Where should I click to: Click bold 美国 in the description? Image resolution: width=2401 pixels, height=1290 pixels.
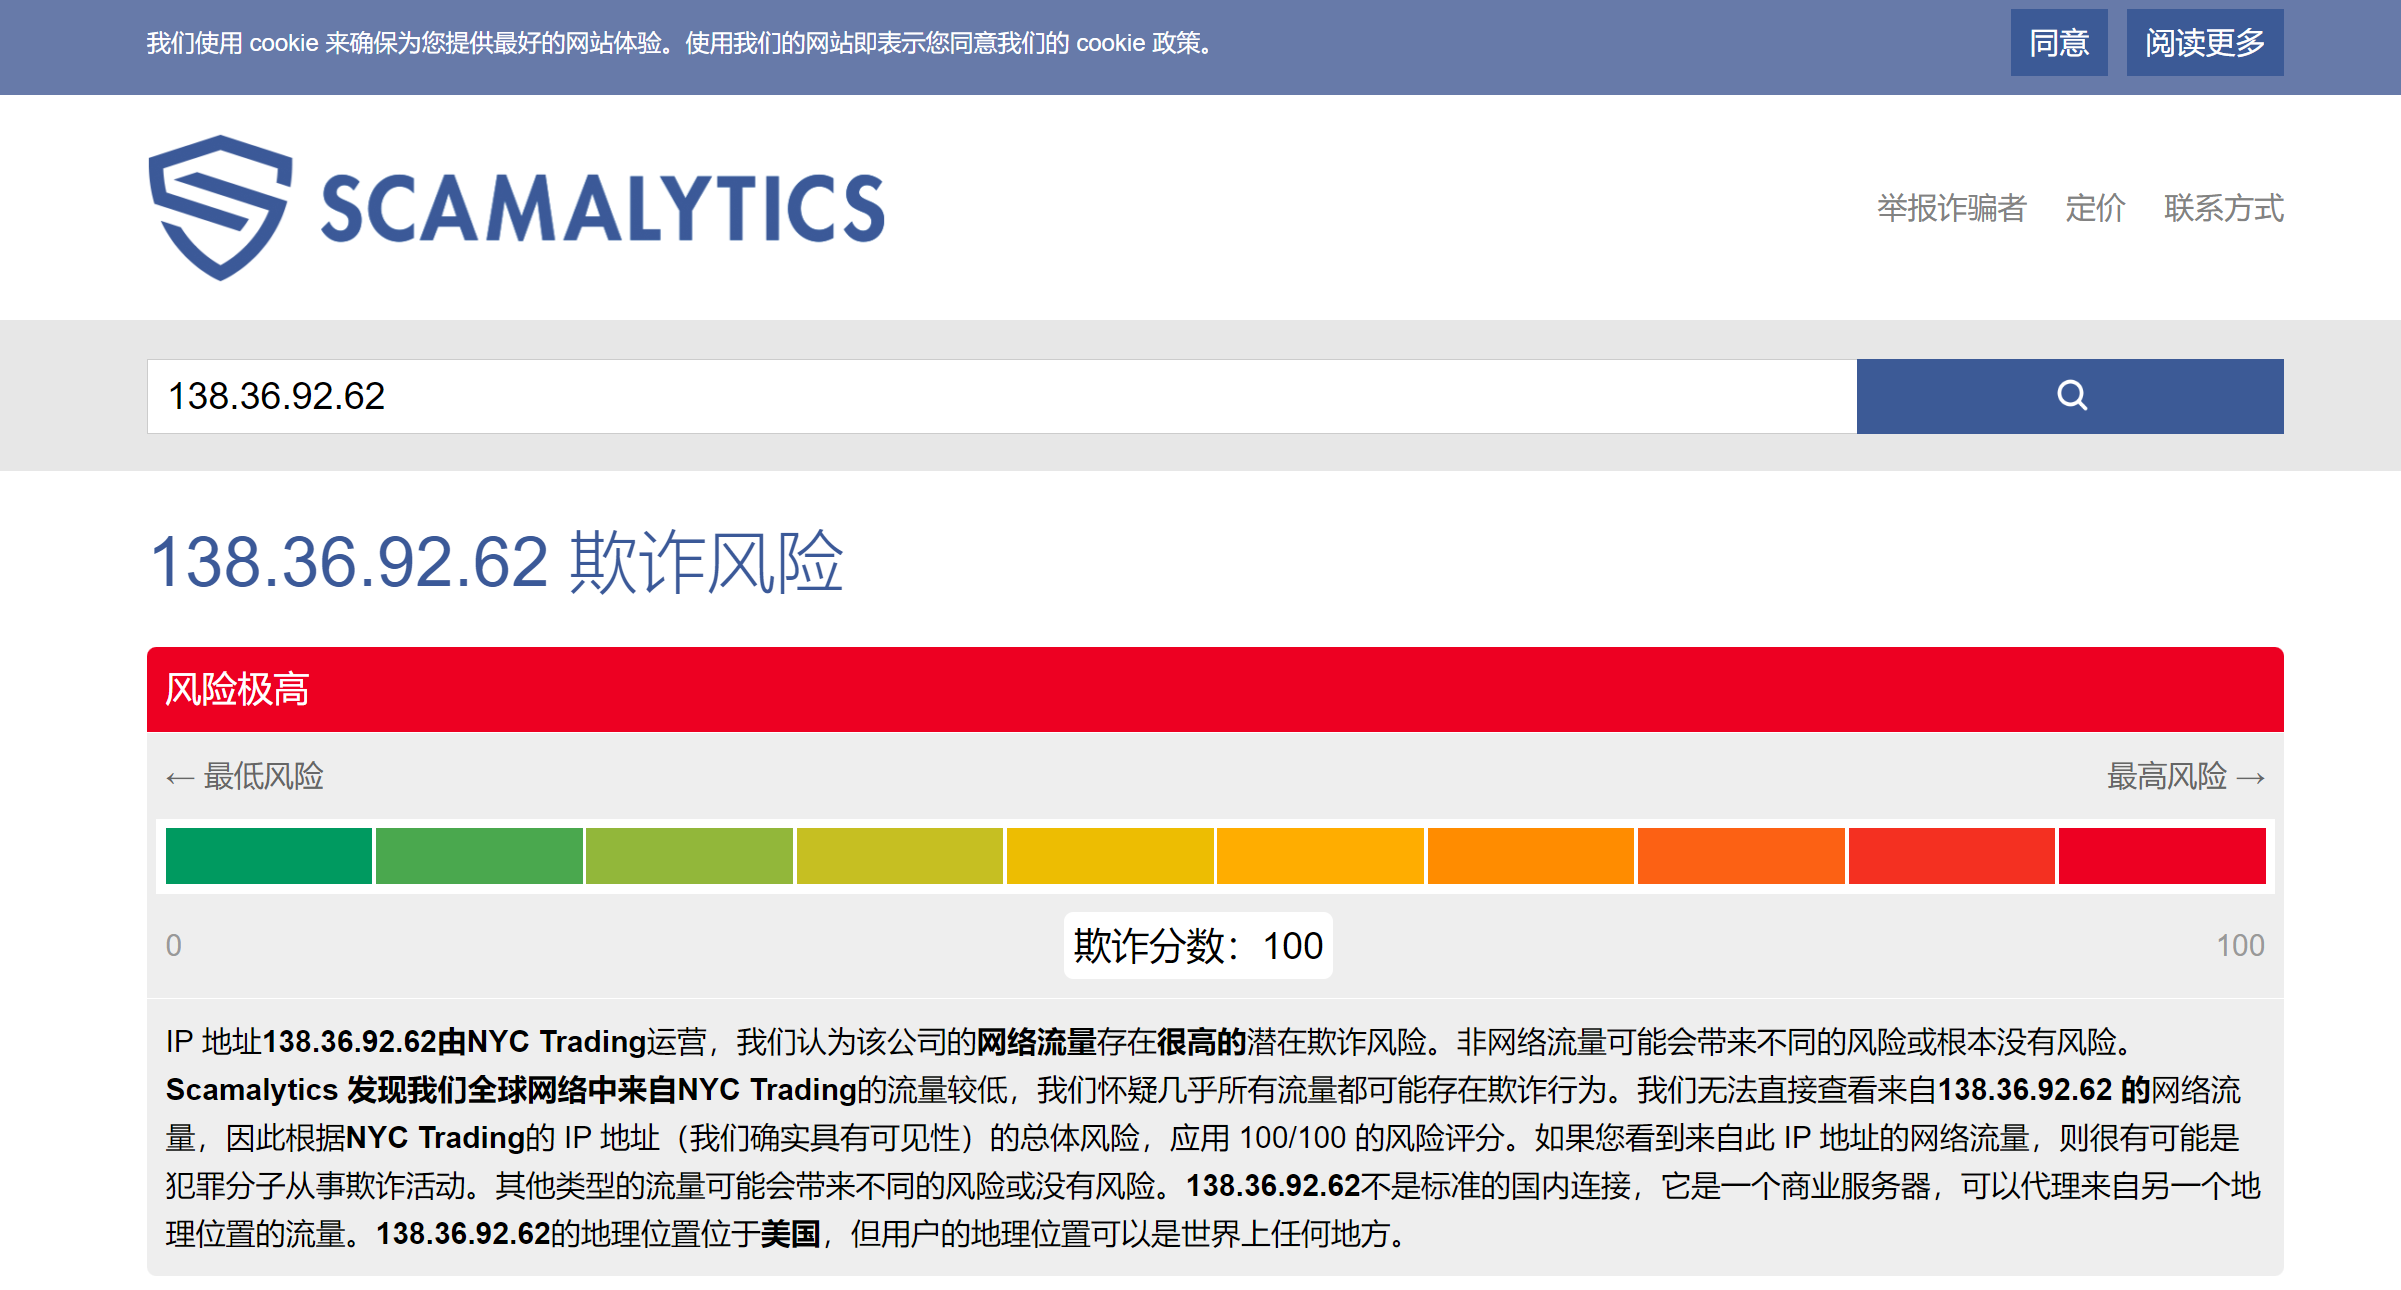pos(790,1234)
